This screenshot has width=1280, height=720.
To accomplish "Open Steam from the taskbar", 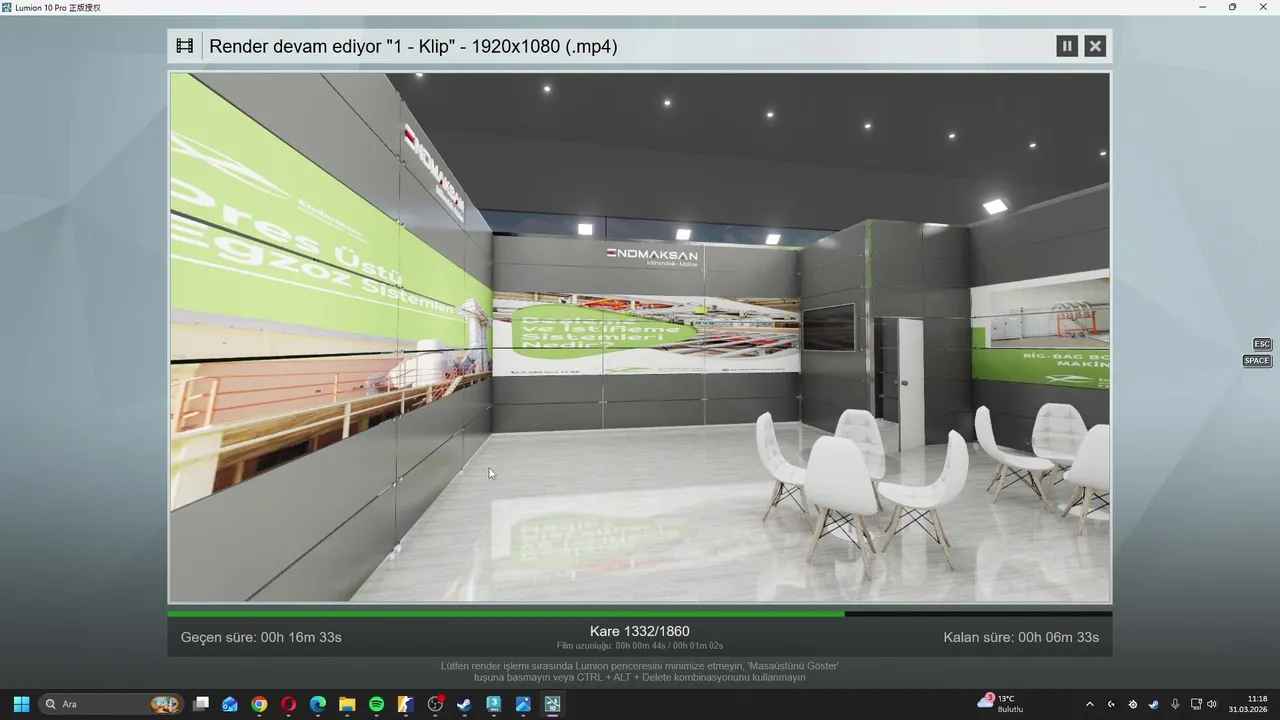I will (x=464, y=704).
